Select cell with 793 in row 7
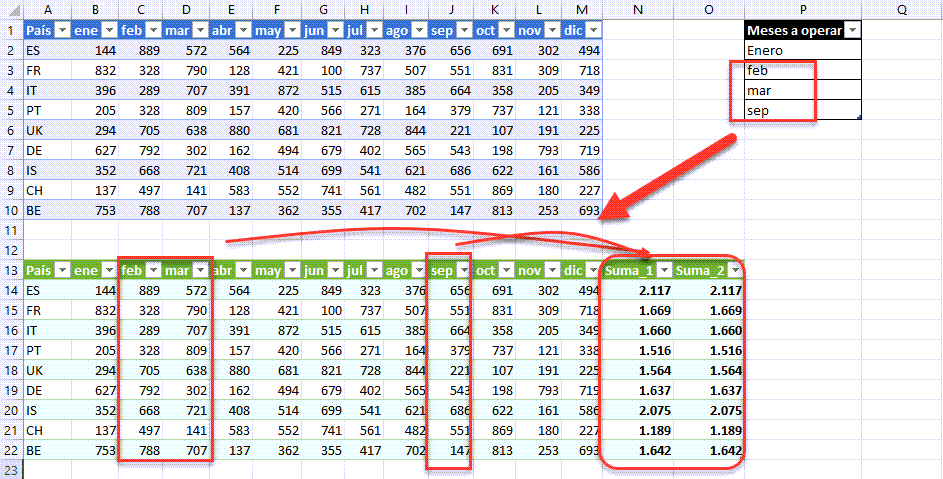This screenshot has width=943, height=479. 538,150
